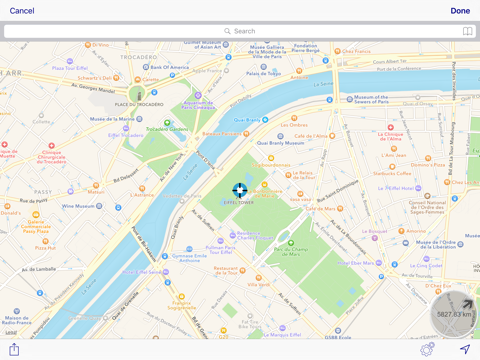Tap the Bateaux Parisiens restaurant icon

[x=246, y=134]
